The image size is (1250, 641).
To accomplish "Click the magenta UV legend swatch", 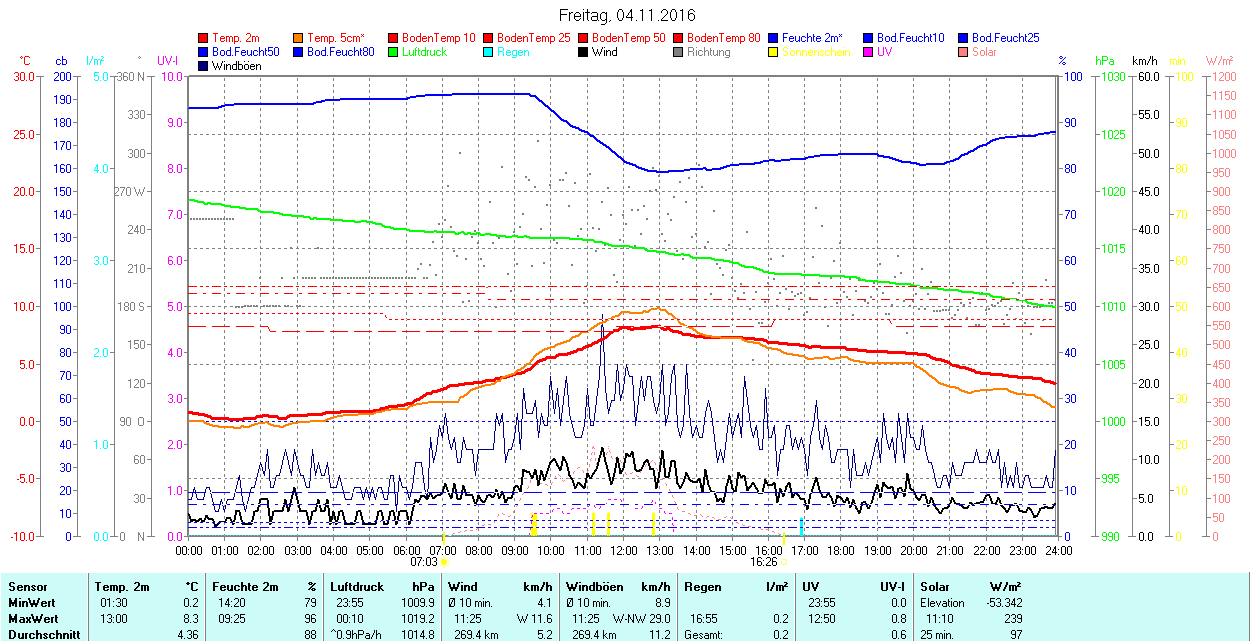I will [869, 52].
